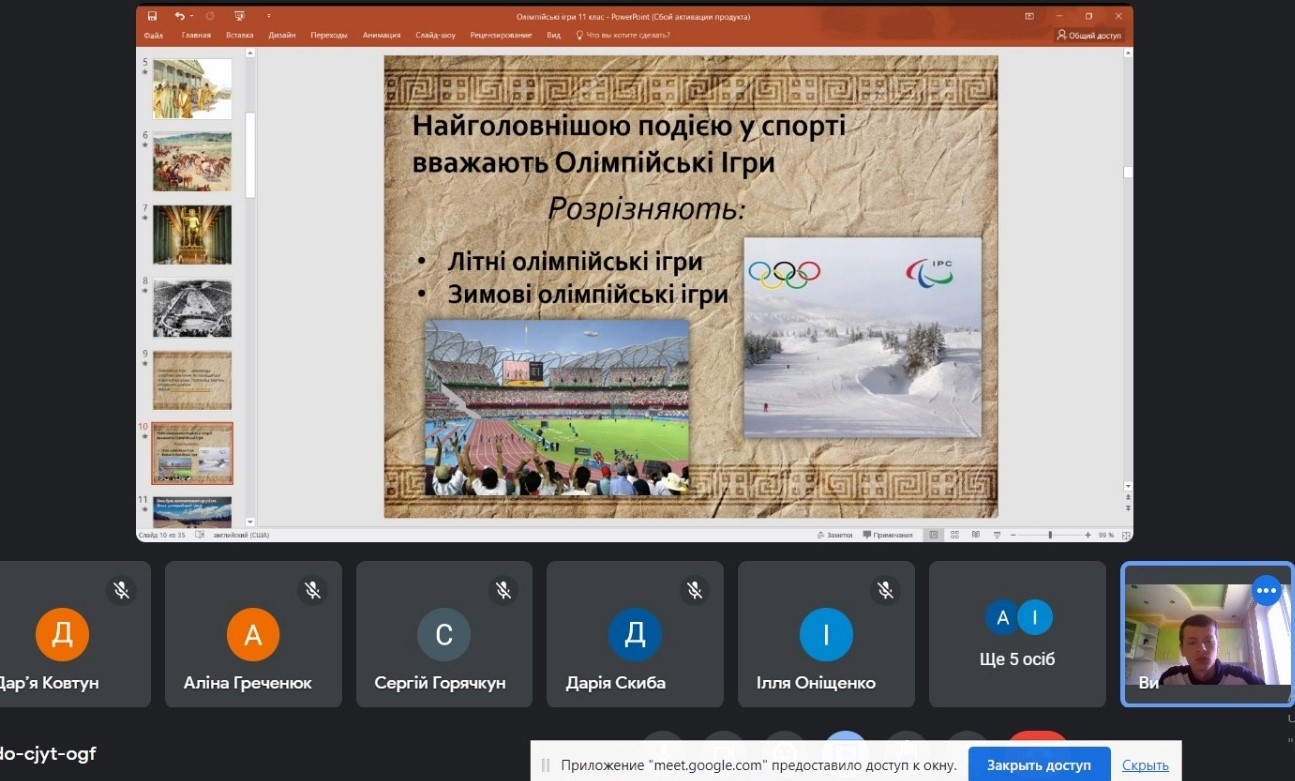Select slide 8 thumbnail in panel

(192, 308)
